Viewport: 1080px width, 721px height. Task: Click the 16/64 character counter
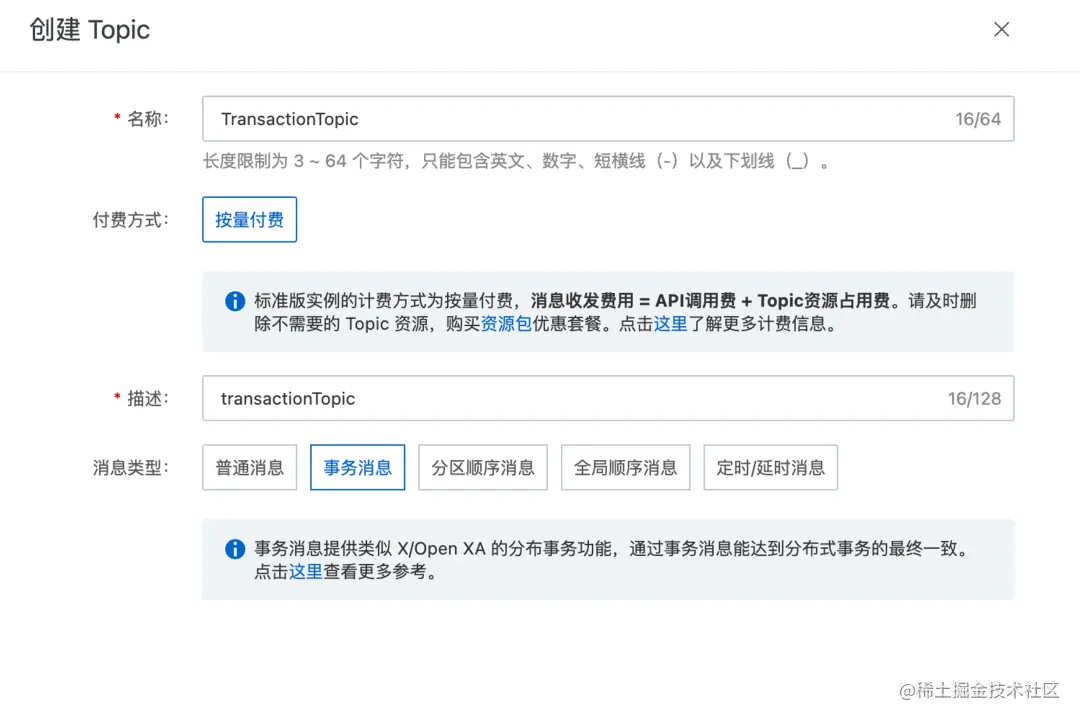pyautogui.click(x=977, y=119)
